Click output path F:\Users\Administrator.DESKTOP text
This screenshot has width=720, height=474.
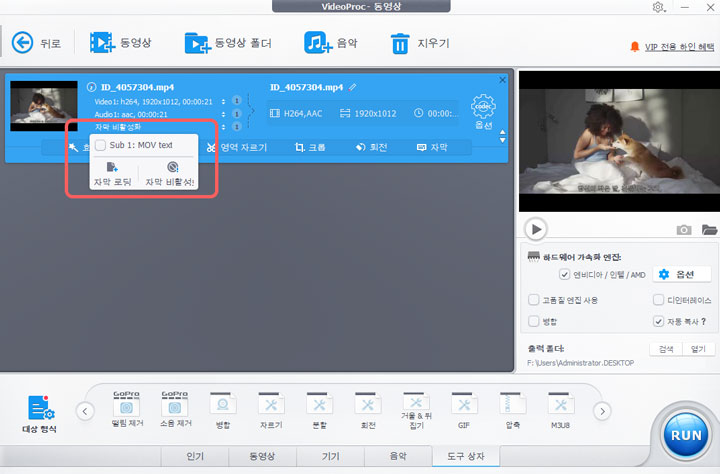coord(580,363)
